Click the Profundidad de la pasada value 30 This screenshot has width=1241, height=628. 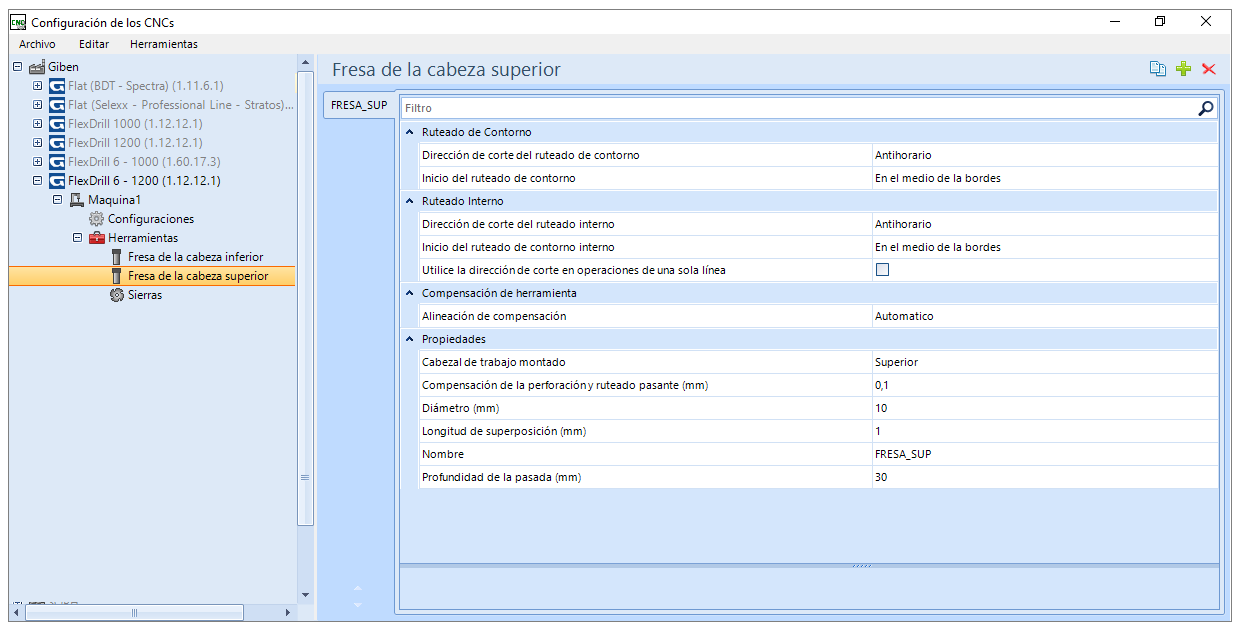1044,477
